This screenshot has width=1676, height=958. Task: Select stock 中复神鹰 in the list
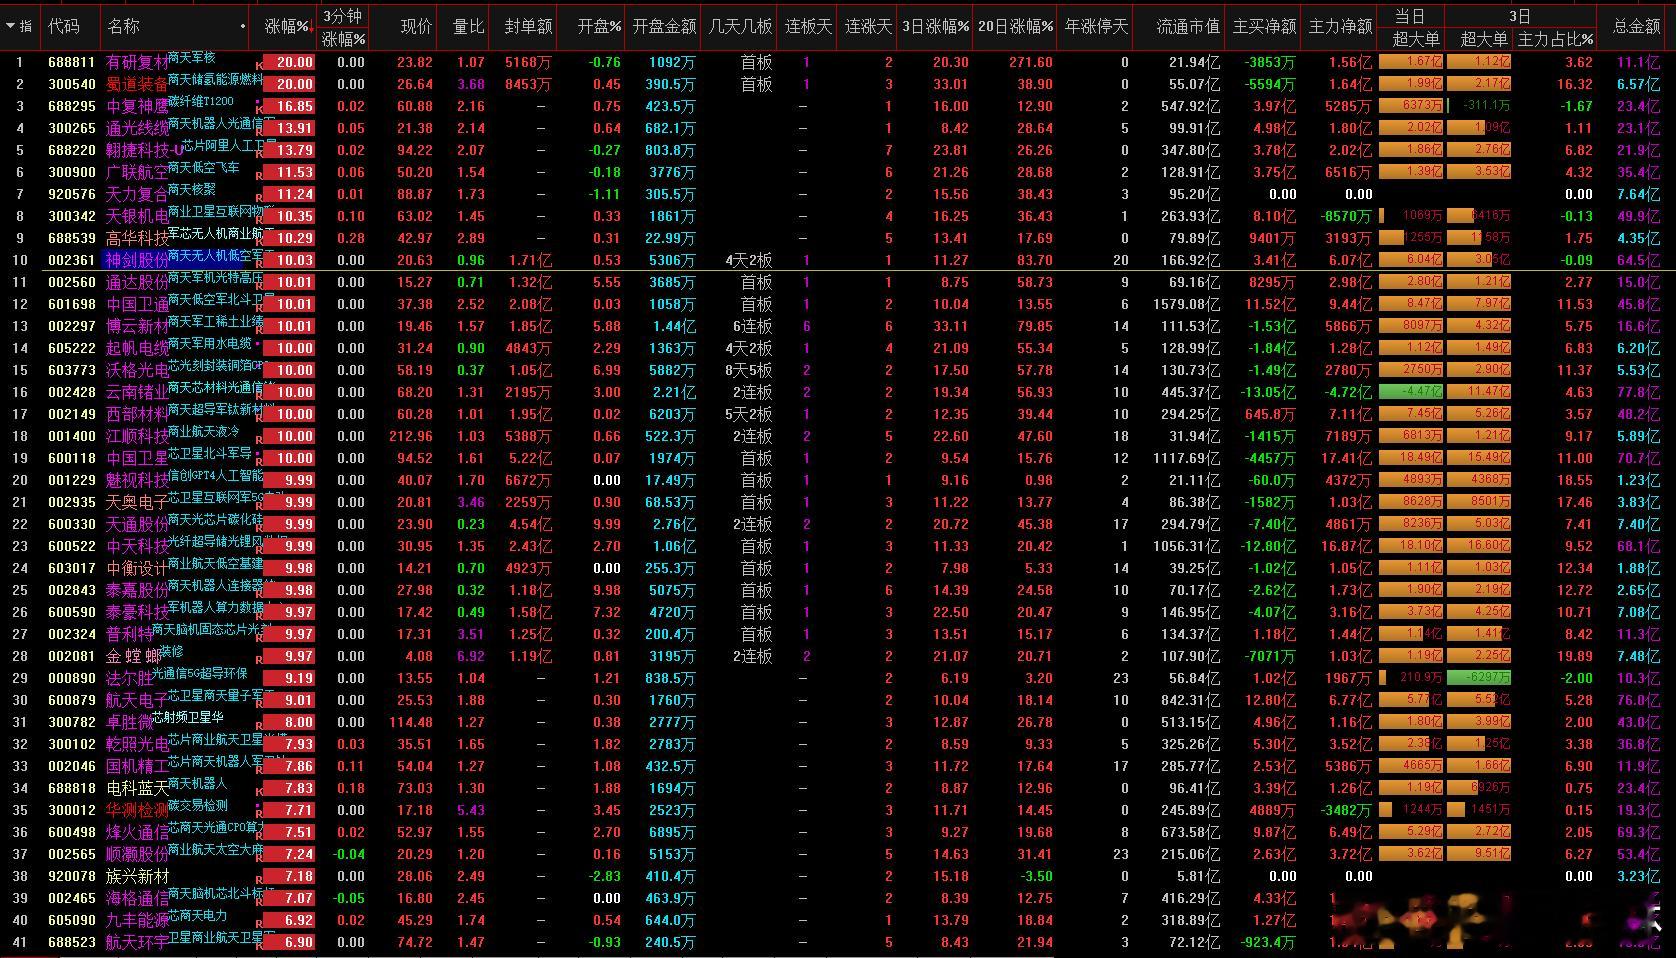138,106
